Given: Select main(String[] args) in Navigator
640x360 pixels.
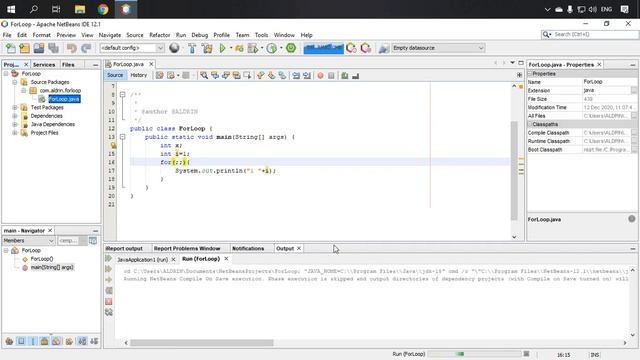Looking at the screenshot, I should [52, 267].
